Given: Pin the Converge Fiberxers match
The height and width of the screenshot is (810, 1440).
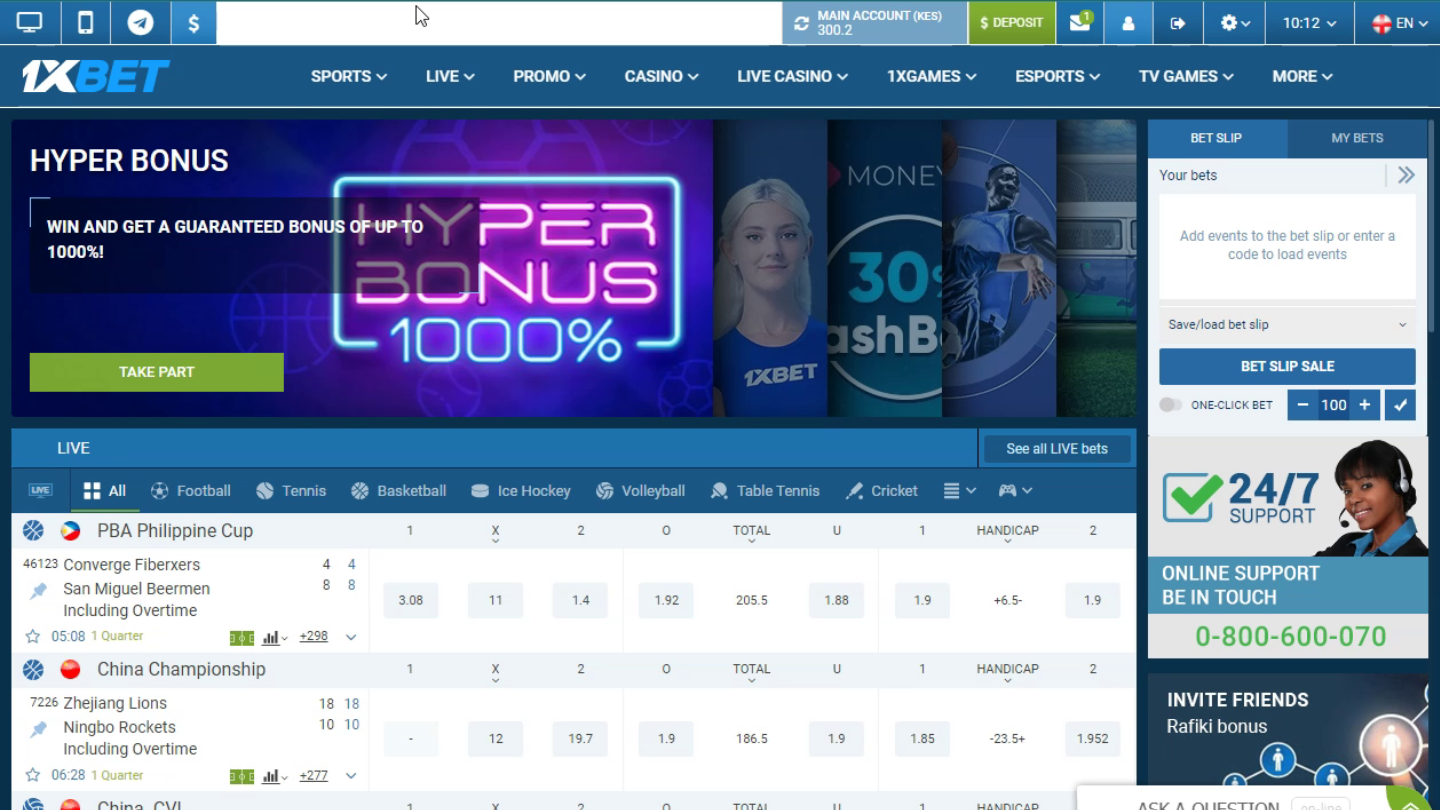Looking at the screenshot, I should tap(38, 591).
